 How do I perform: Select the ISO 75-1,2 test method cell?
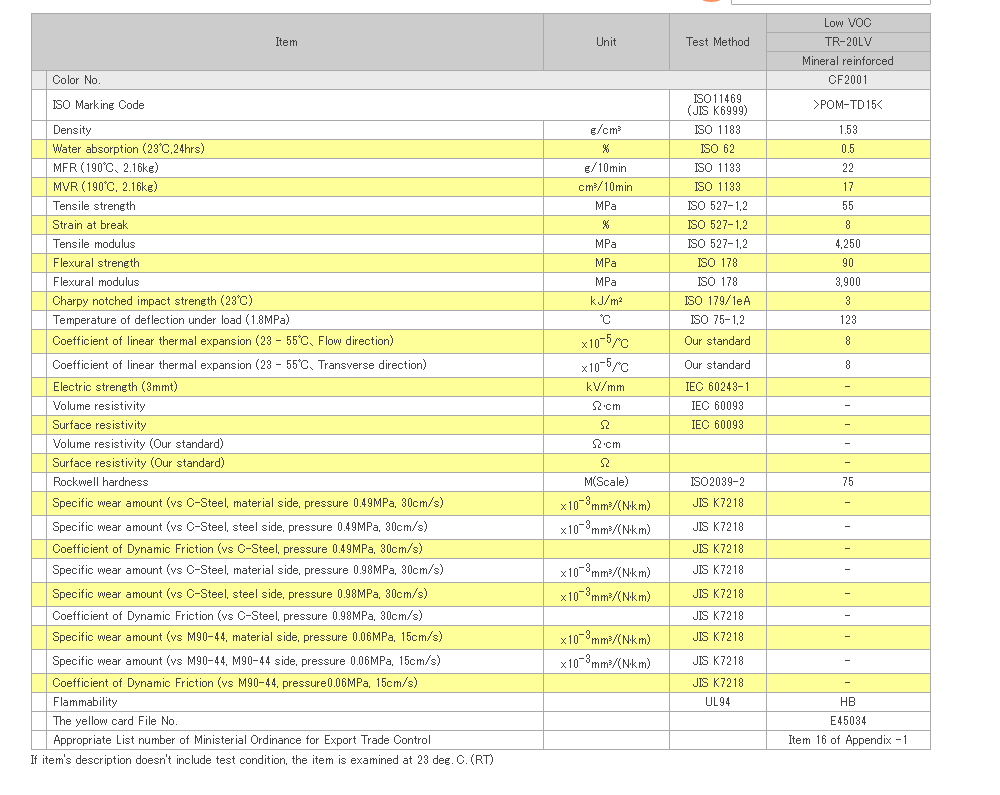pyautogui.click(x=717, y=320)
